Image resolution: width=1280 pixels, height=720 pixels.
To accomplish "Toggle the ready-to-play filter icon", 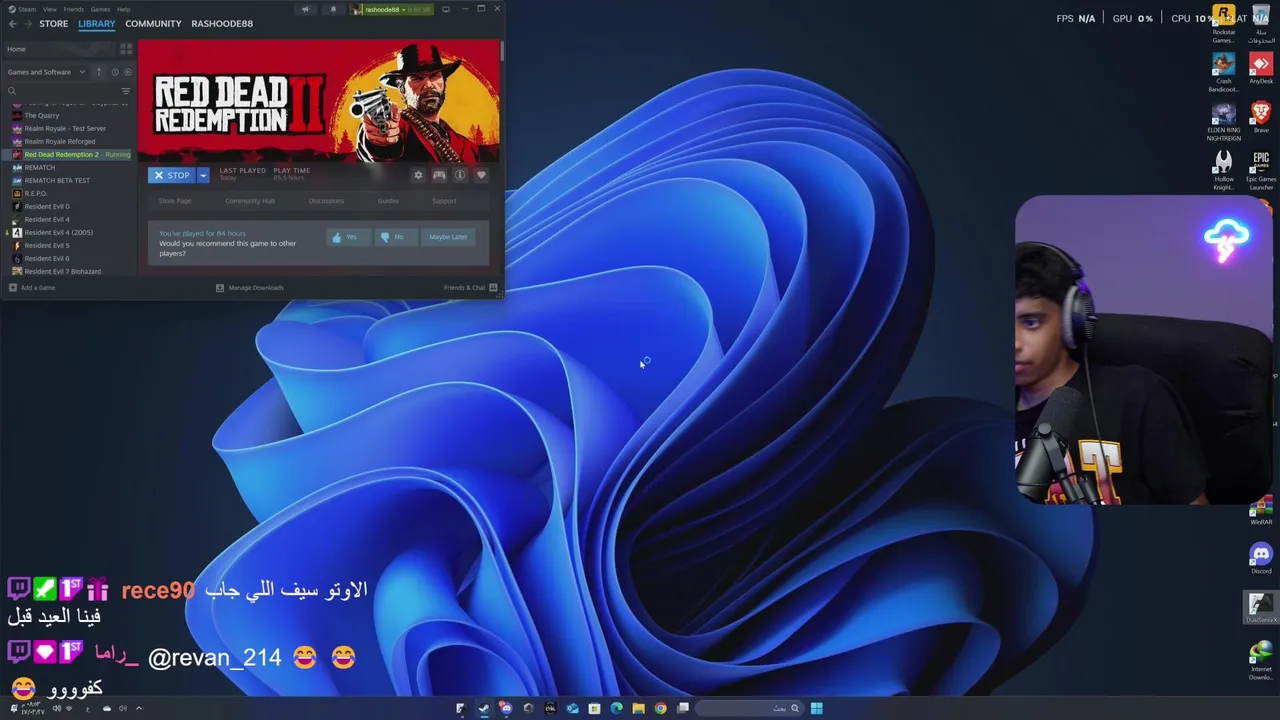I will pos(127,72).
